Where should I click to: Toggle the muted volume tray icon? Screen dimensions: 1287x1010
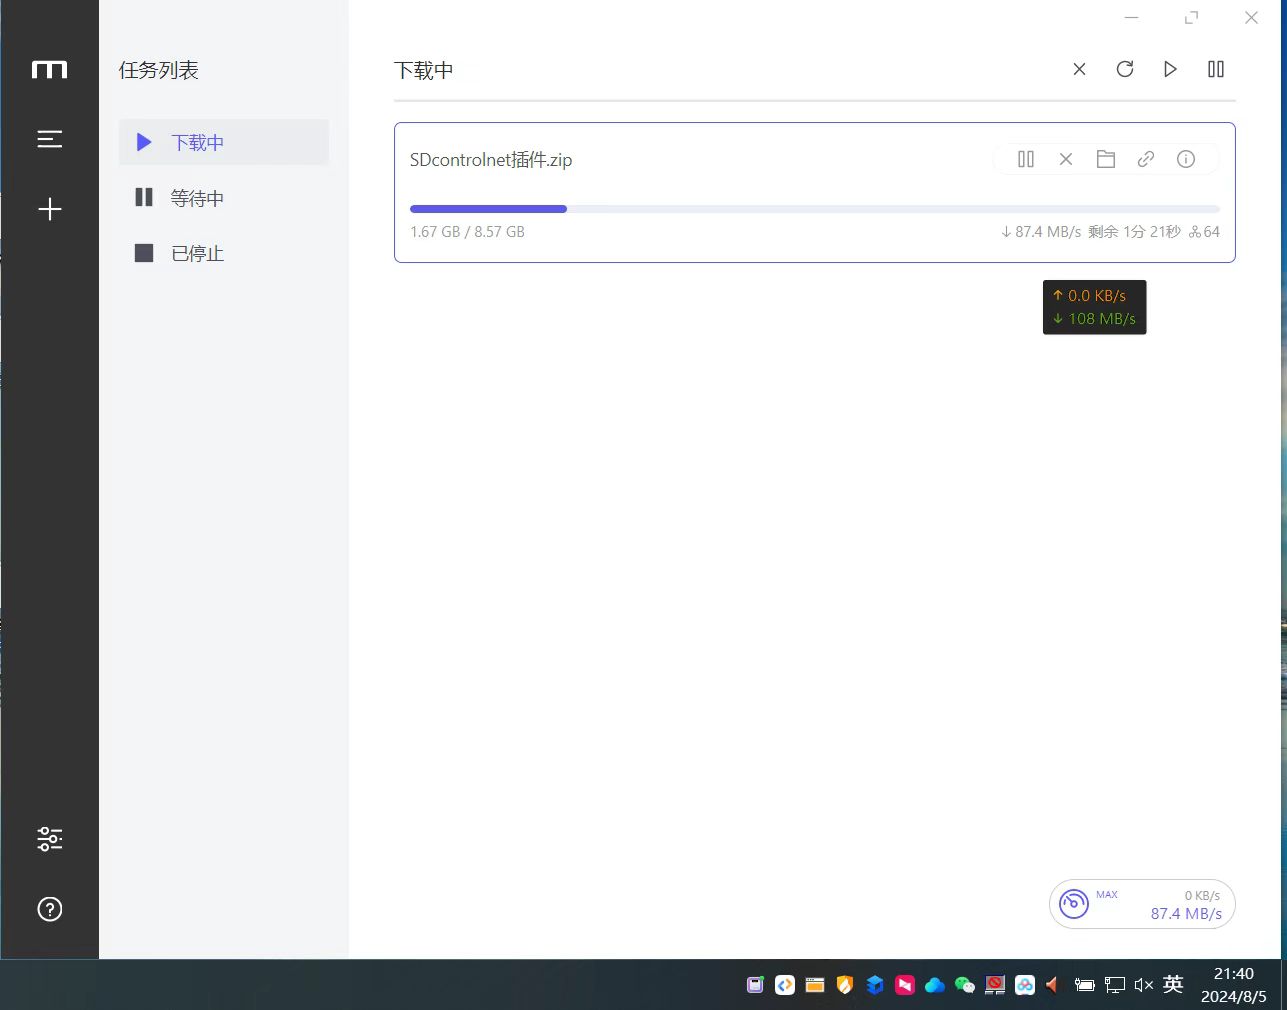coord(1144,985)
